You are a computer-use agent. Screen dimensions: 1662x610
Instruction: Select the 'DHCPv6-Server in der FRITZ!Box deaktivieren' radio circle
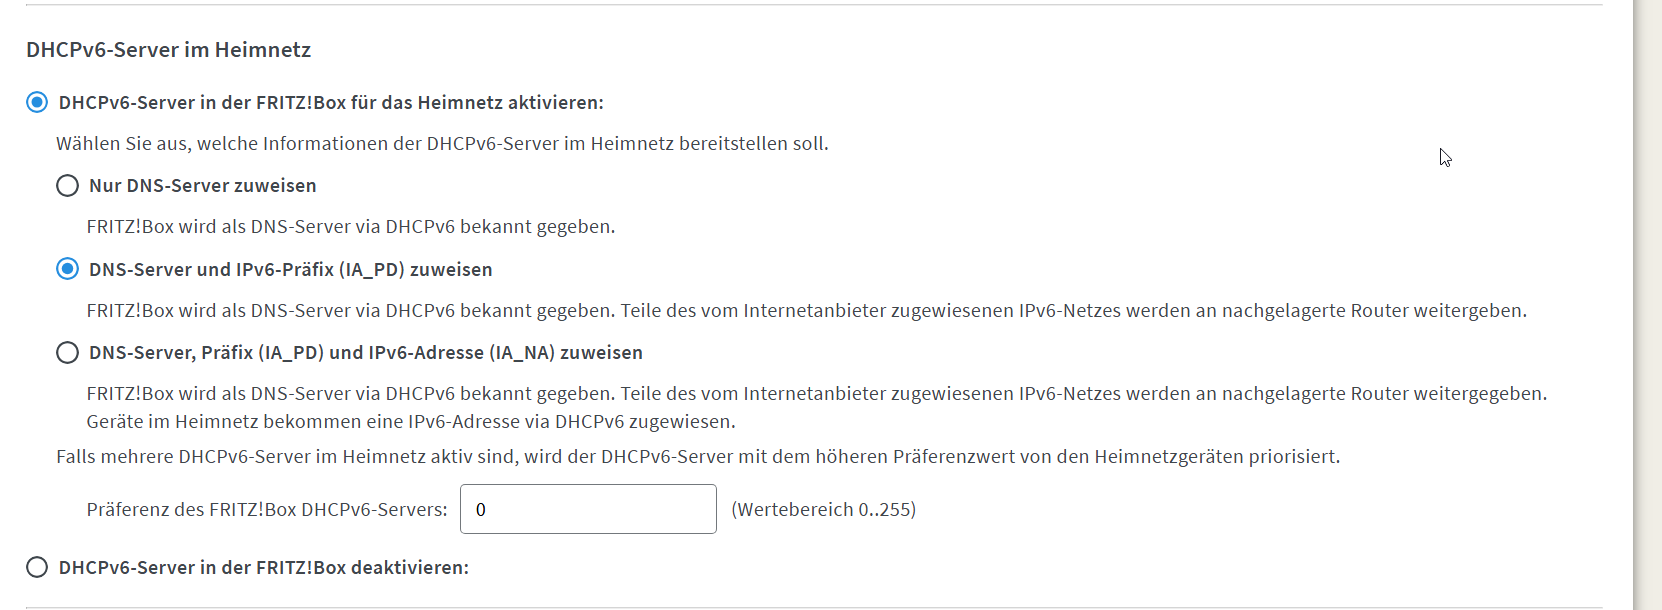point(37,567)
